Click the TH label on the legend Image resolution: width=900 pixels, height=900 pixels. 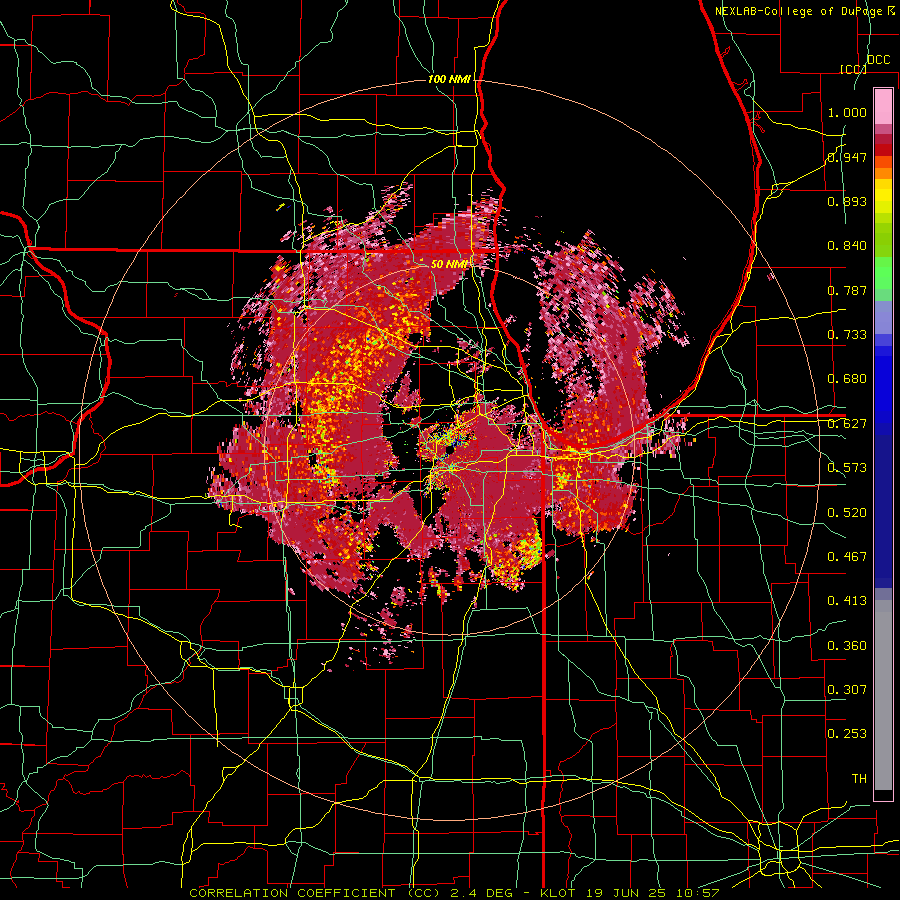click(x=859, y=779)
